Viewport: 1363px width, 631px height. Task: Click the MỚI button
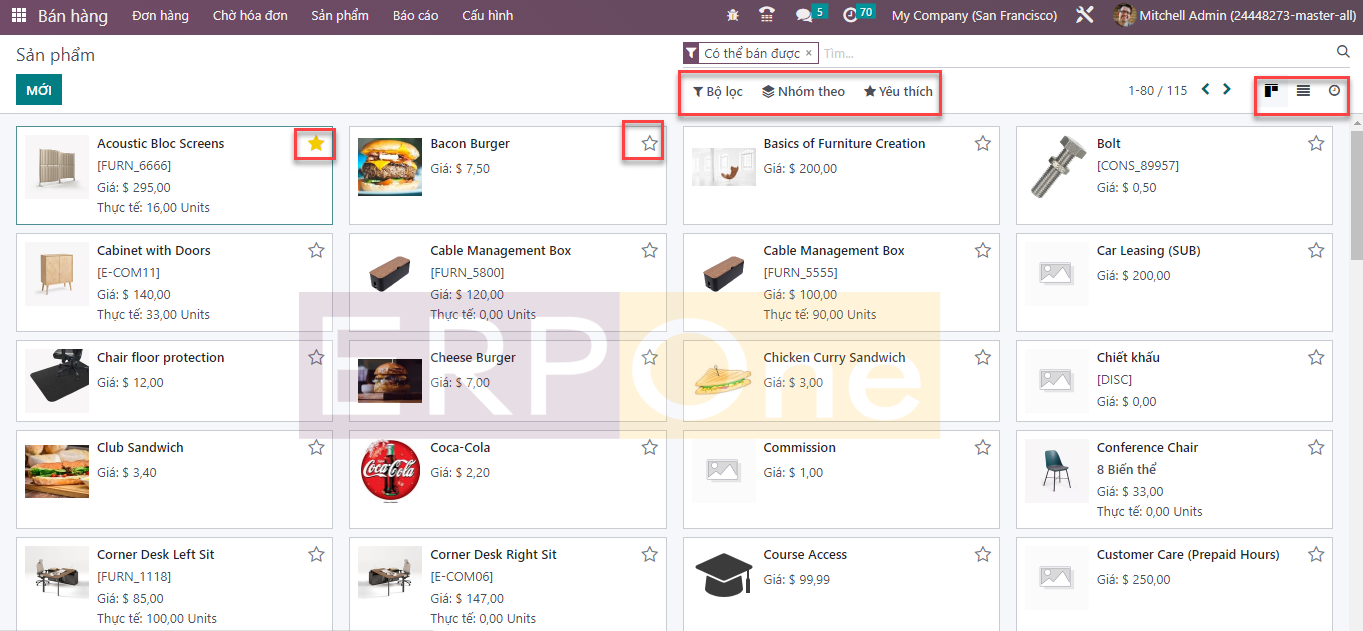pyautogui.click(x=39, y=90)
